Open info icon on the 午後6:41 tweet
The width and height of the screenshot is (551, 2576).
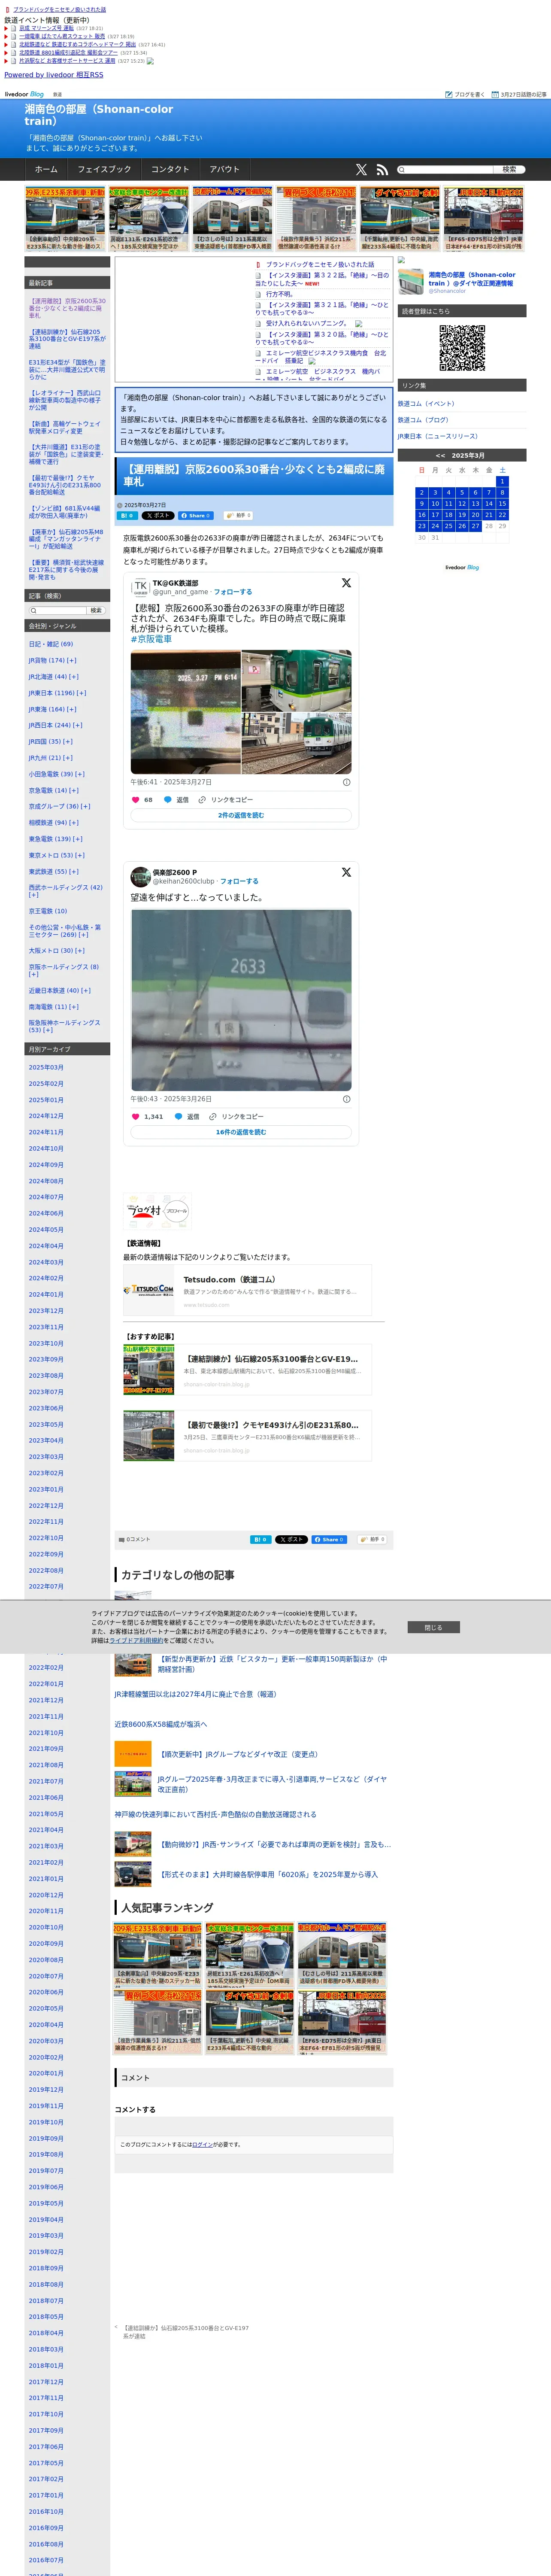pyautogui.click(x=347, y=782)
